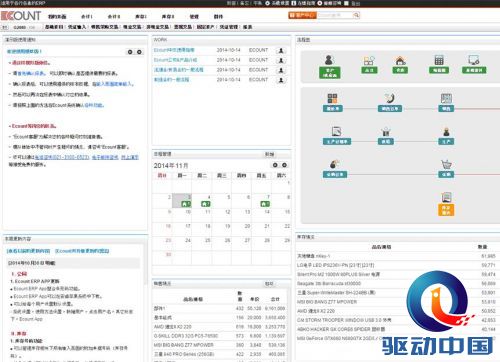Open the computer monitor icon in flowchart
The image size is (500, 362).
[474, 60]
